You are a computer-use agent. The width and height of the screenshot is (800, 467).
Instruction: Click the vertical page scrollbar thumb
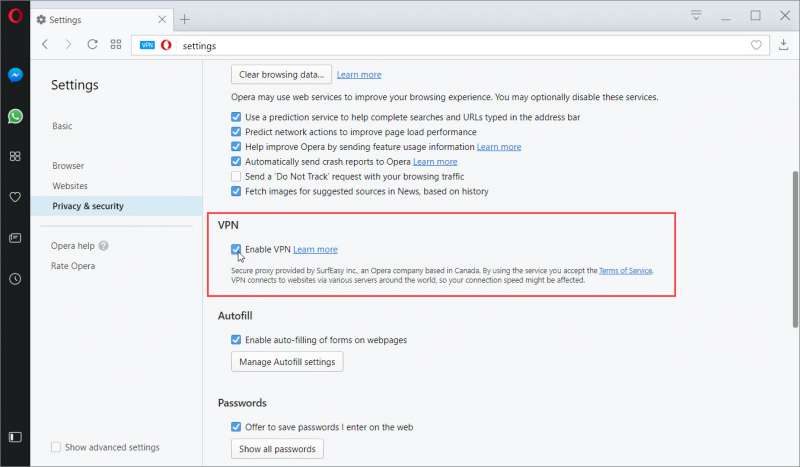point(795,250)
